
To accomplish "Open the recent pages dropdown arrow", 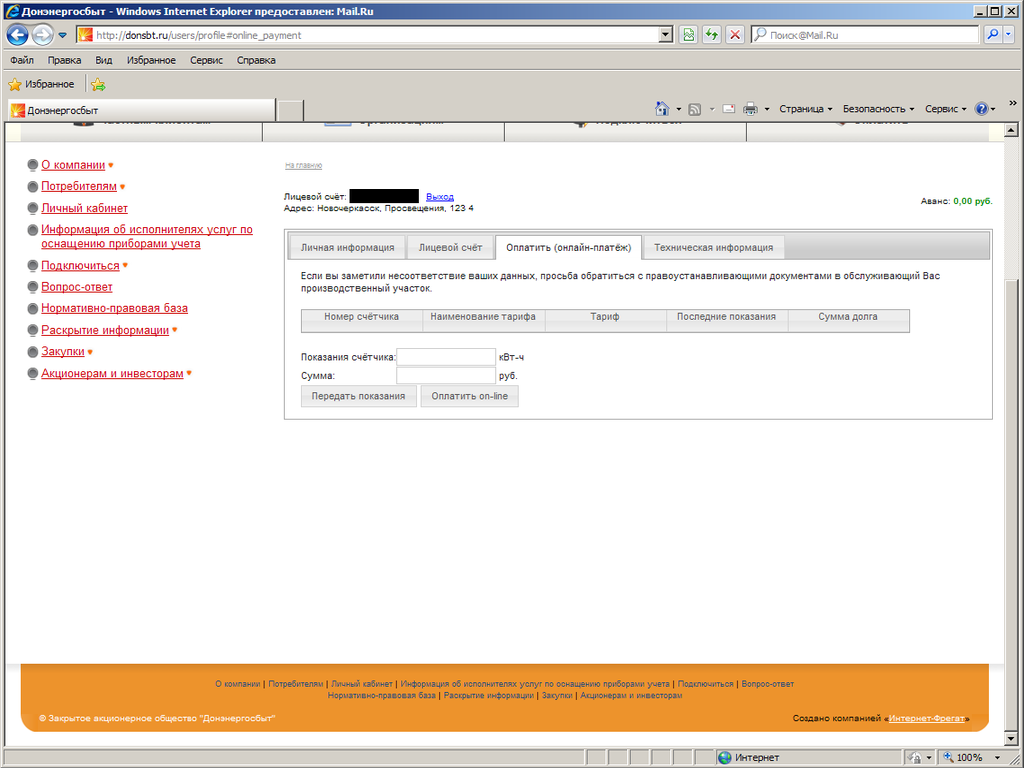I will click(63, 35).
